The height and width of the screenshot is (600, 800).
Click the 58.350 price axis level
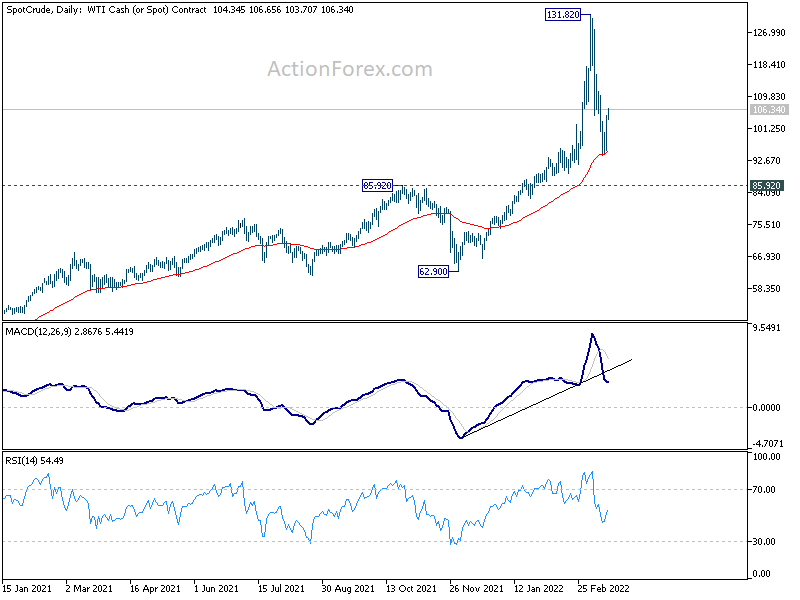[x=766, y=289]
